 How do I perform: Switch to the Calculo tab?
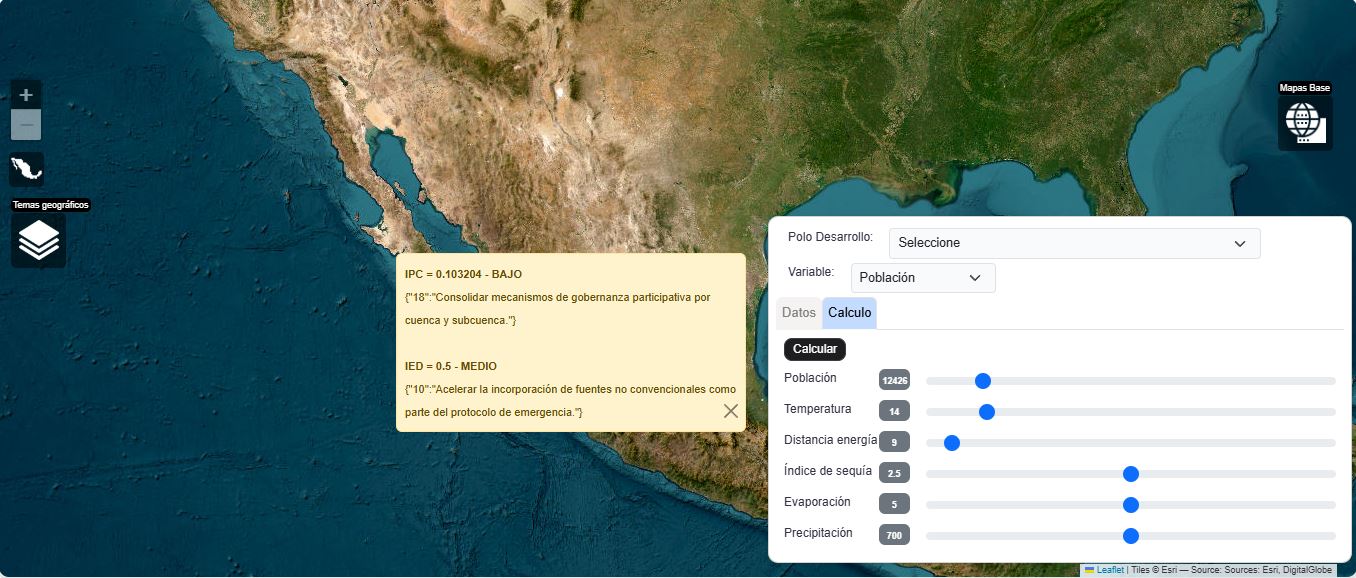point(848,312)
